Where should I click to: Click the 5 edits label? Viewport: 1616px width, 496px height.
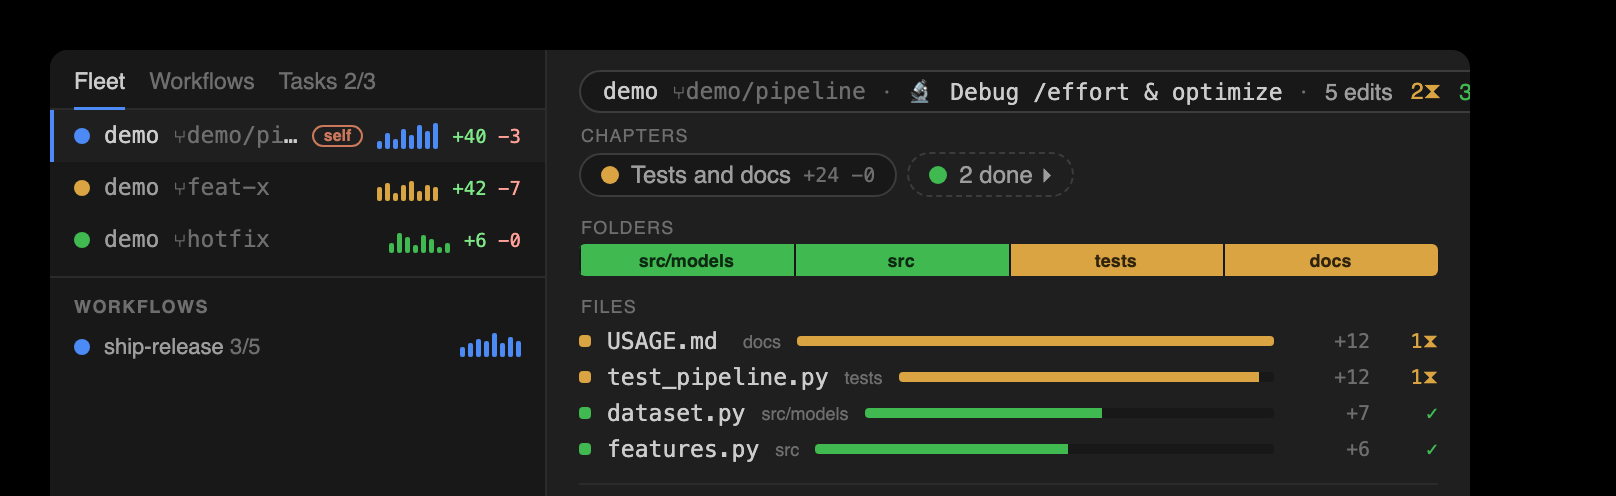pyautogui.click(x=1358, y=92)
